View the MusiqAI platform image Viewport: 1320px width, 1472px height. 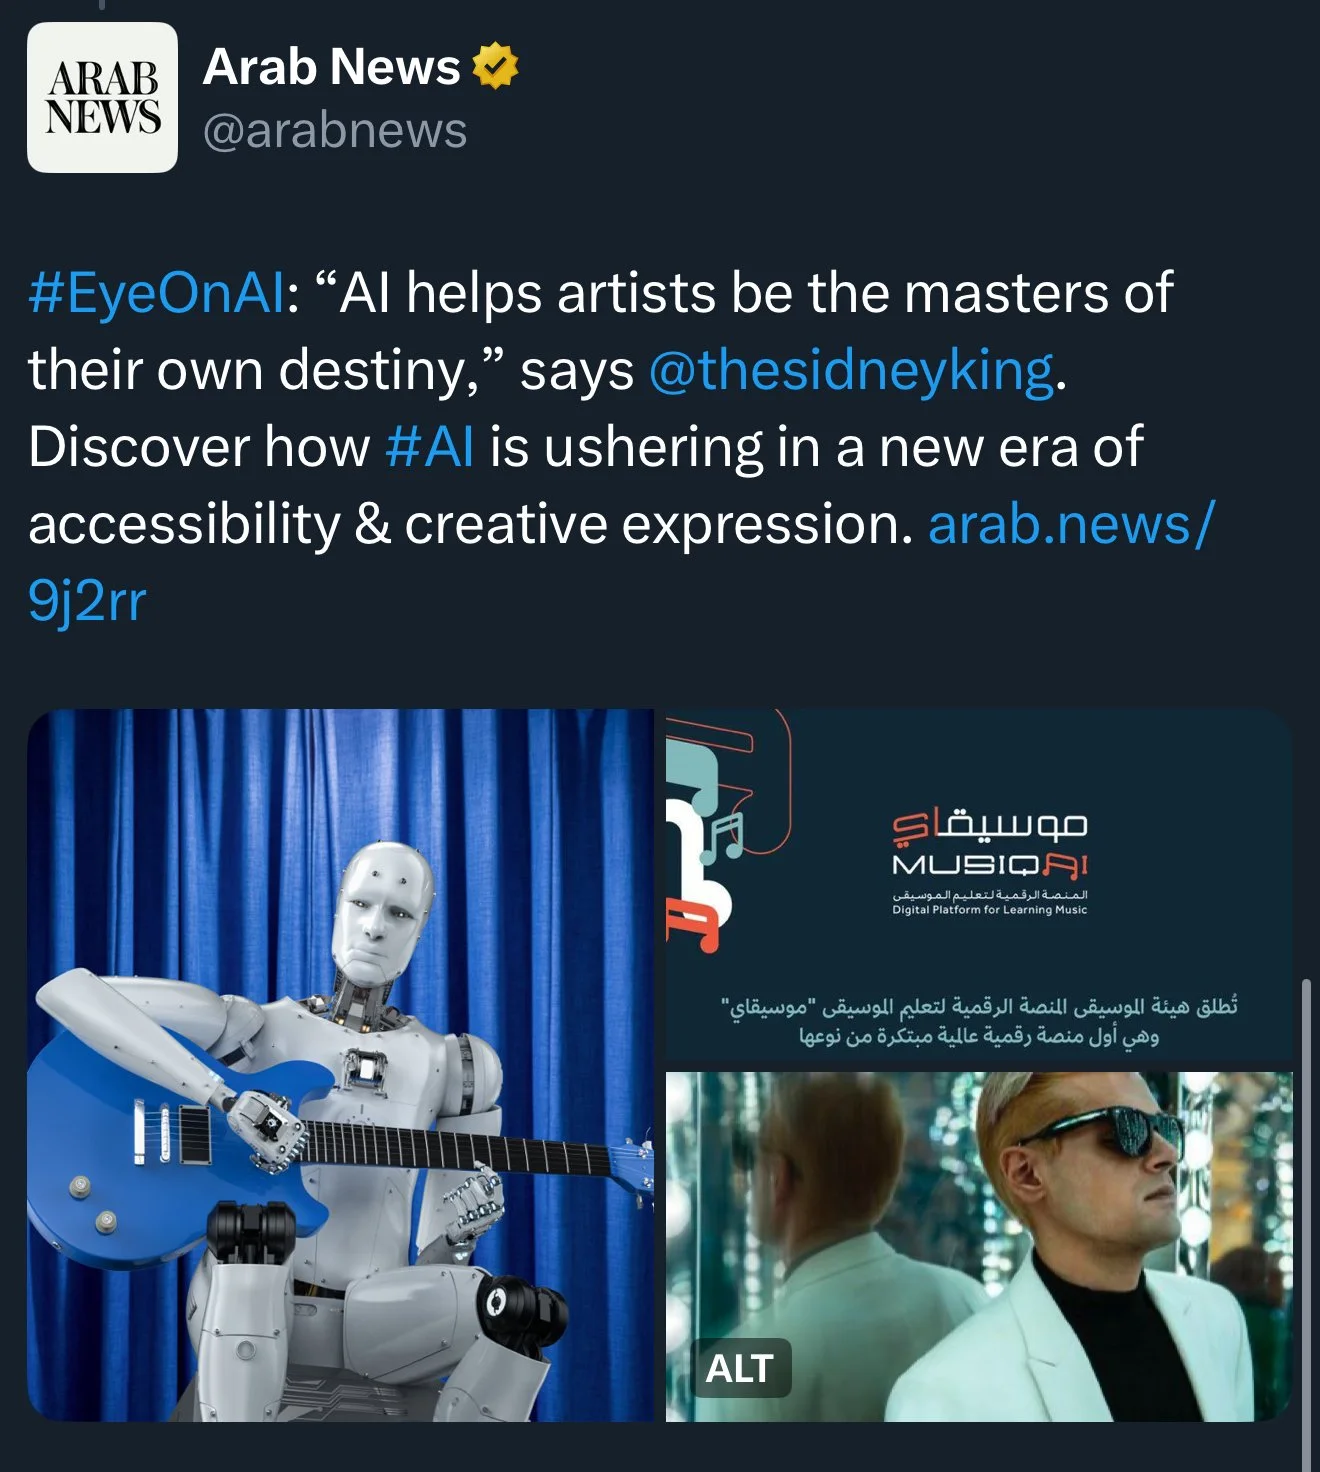[x=979, y=885]
